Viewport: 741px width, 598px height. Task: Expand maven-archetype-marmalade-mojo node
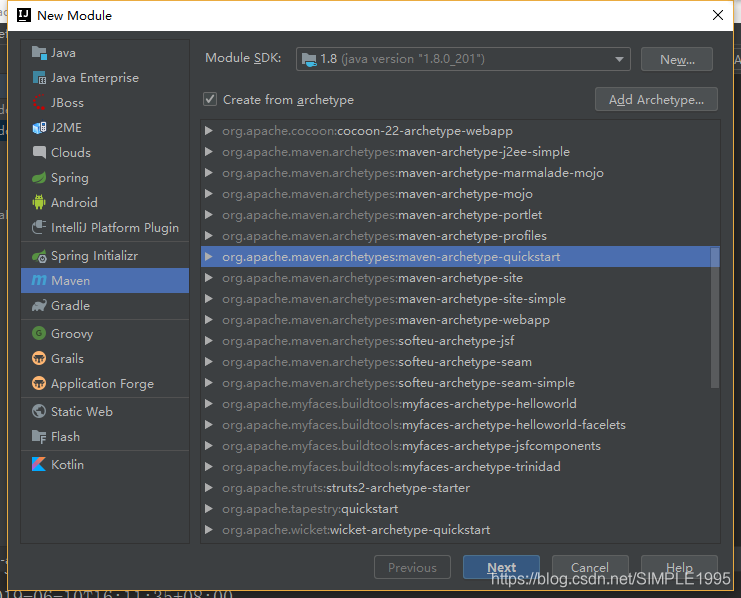[x=208, y=173]
